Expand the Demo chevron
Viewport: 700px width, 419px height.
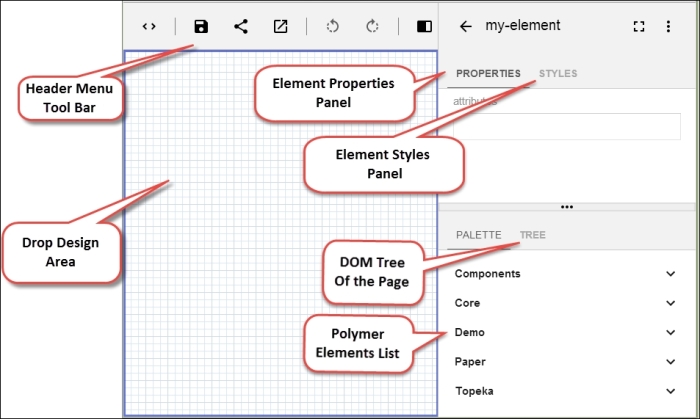click(671, 332)
